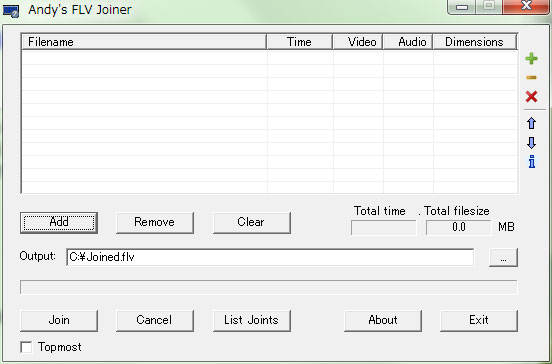This screenshot has width=552, height=364.
Task: Click the Total filesize field showing 0.0
Action: pyautogui.click(x=458, y=227)
